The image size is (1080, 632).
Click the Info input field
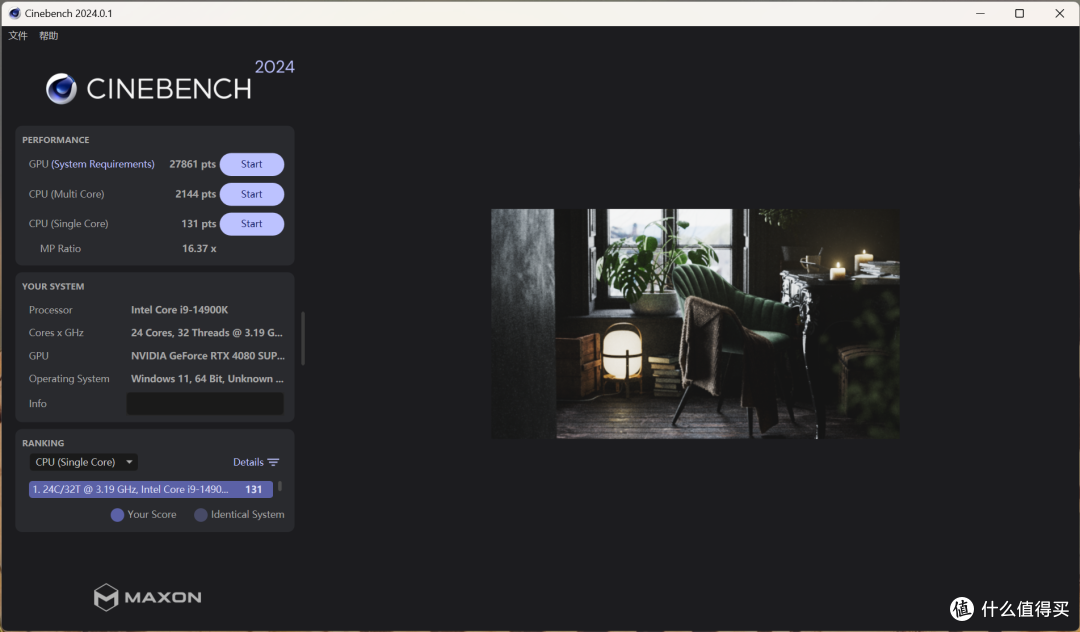[205, 403]
